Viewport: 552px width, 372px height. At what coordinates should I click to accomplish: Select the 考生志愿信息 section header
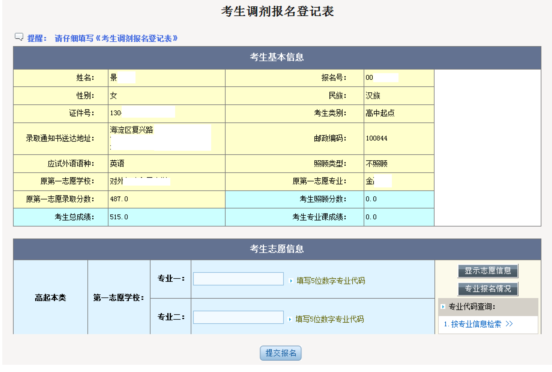[277, 249]
